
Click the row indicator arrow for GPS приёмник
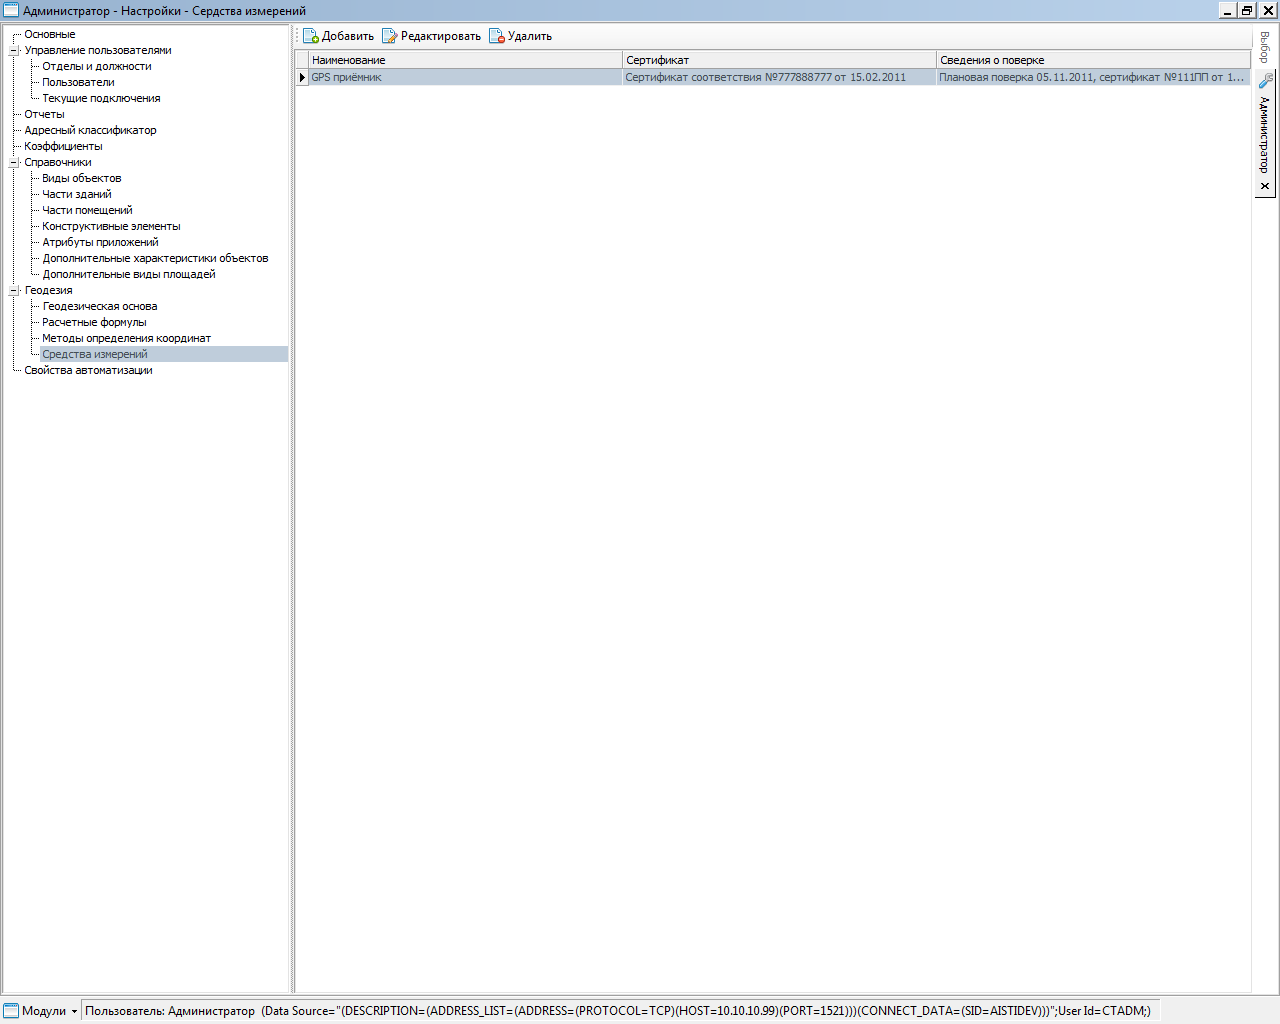click(302, 77)
